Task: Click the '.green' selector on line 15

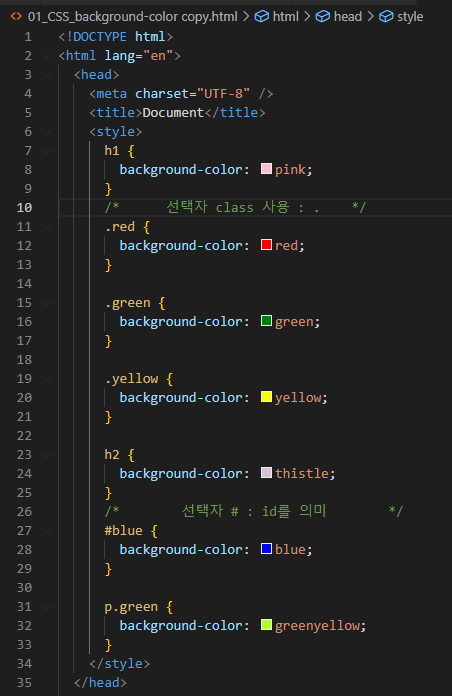Action: (127, 303)
